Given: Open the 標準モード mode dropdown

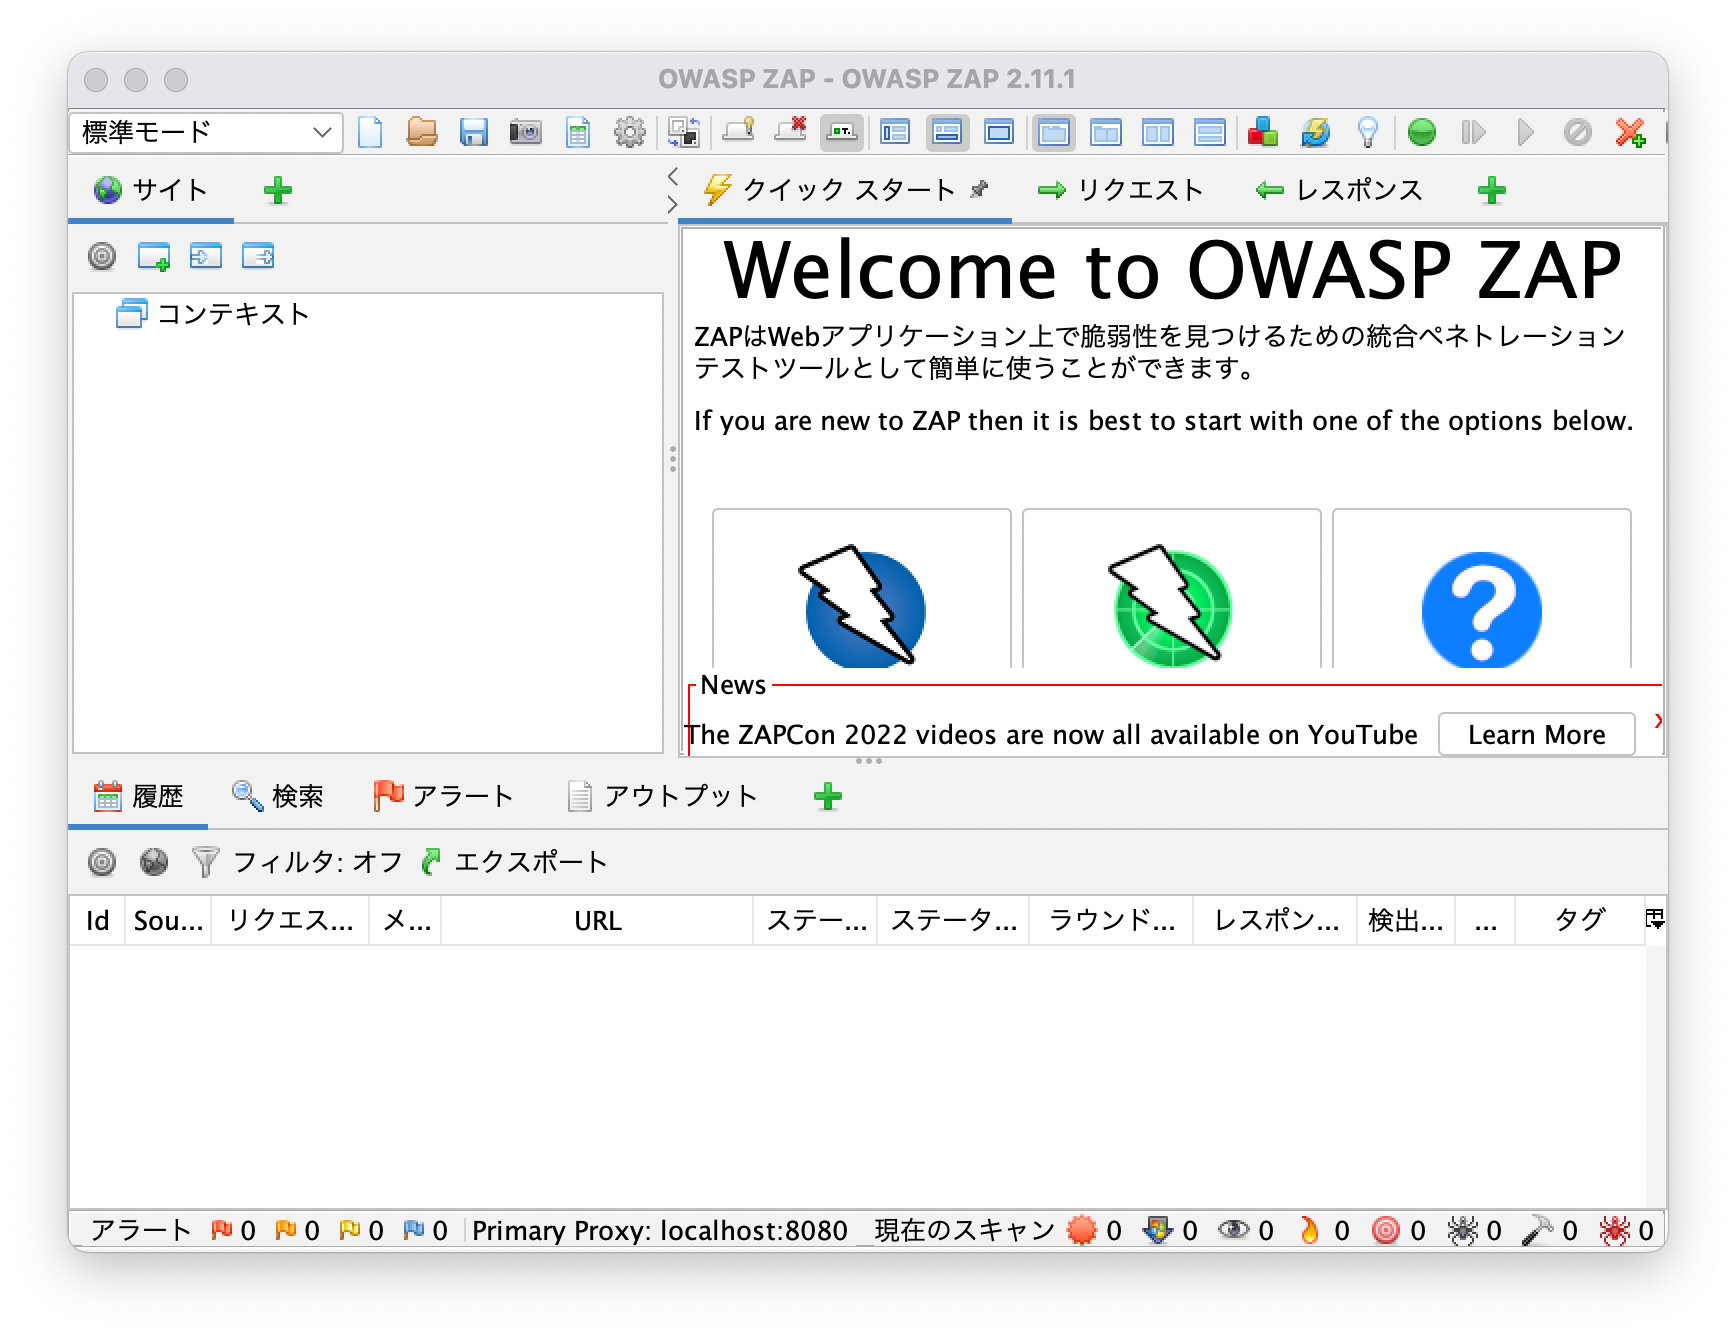Looking at the screenshot, I should [x=206, y=132].
